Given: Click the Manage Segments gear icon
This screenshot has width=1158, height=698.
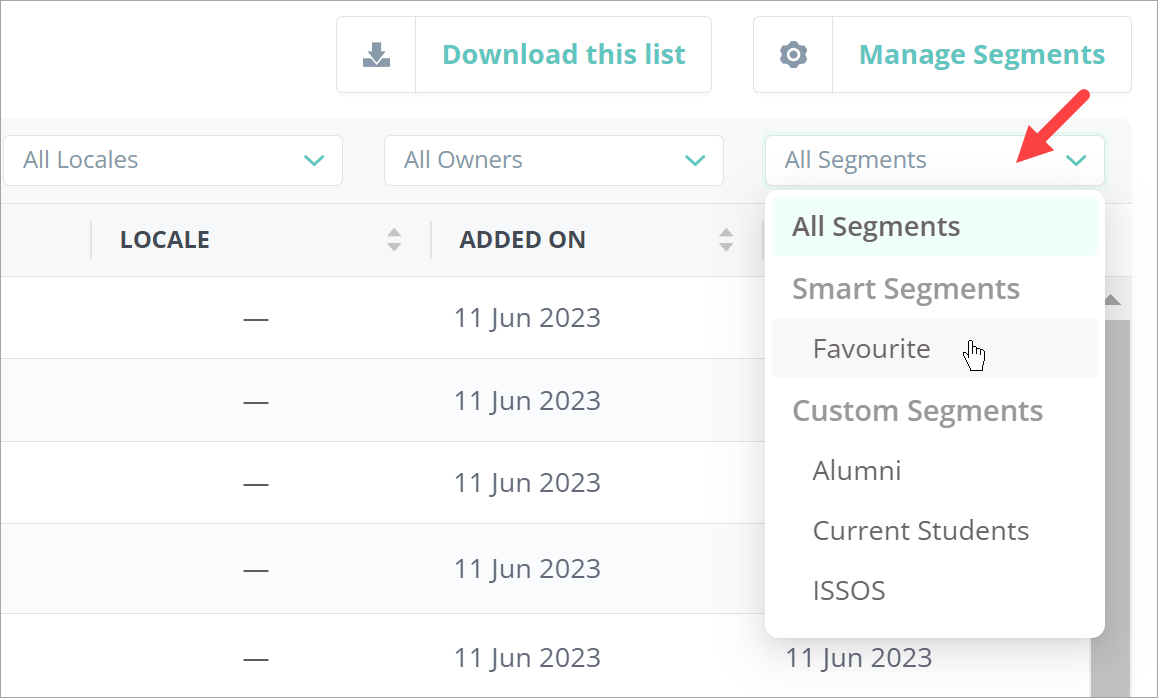Looking at the screenshot, I should tap(793, 55).
